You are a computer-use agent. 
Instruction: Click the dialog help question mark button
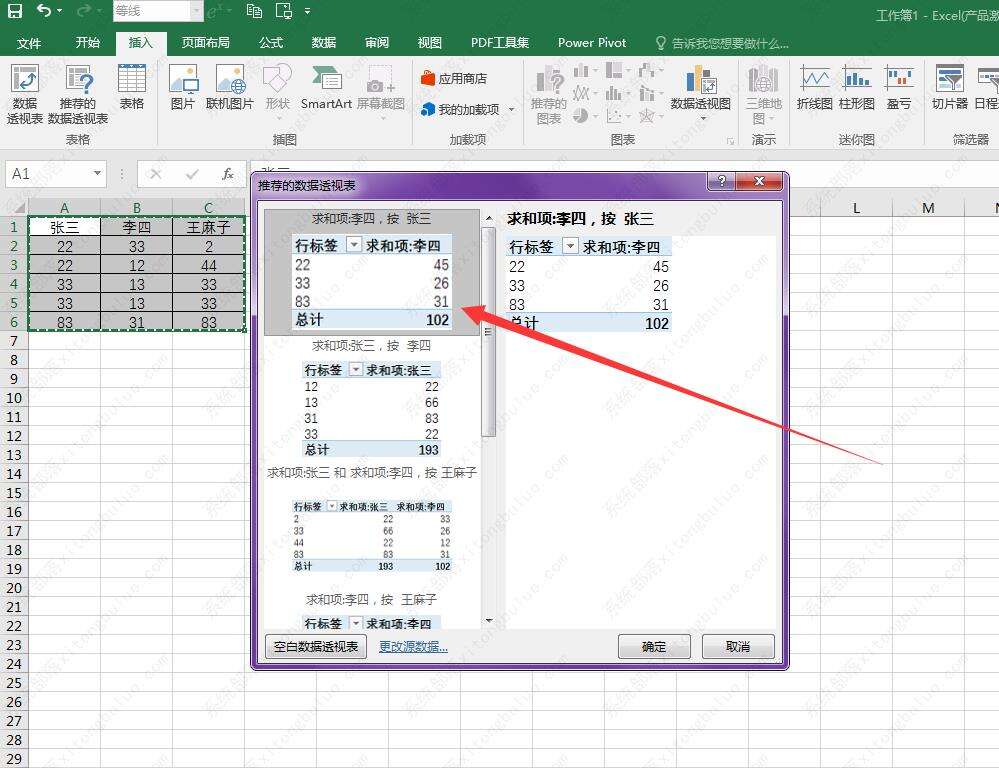point(721,181)
